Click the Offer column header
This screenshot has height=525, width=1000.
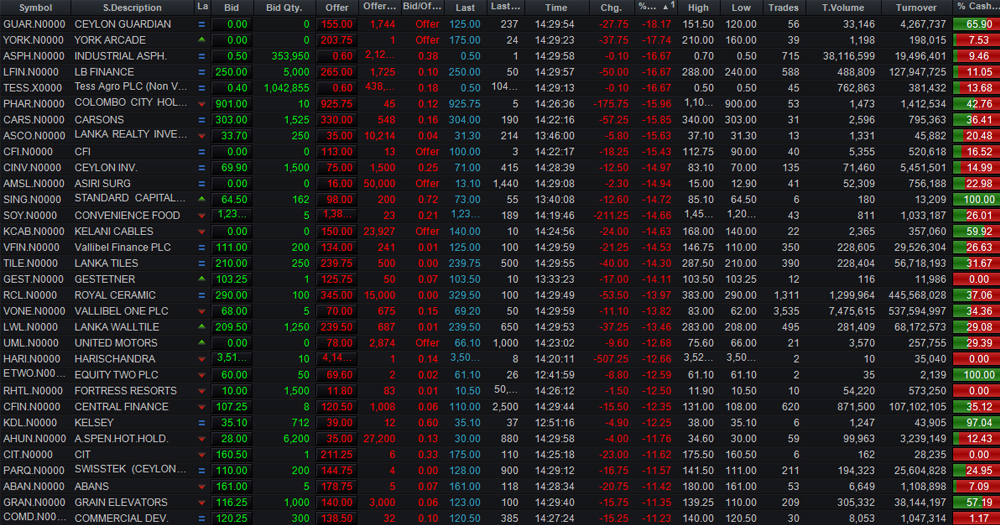coord(337,8)
